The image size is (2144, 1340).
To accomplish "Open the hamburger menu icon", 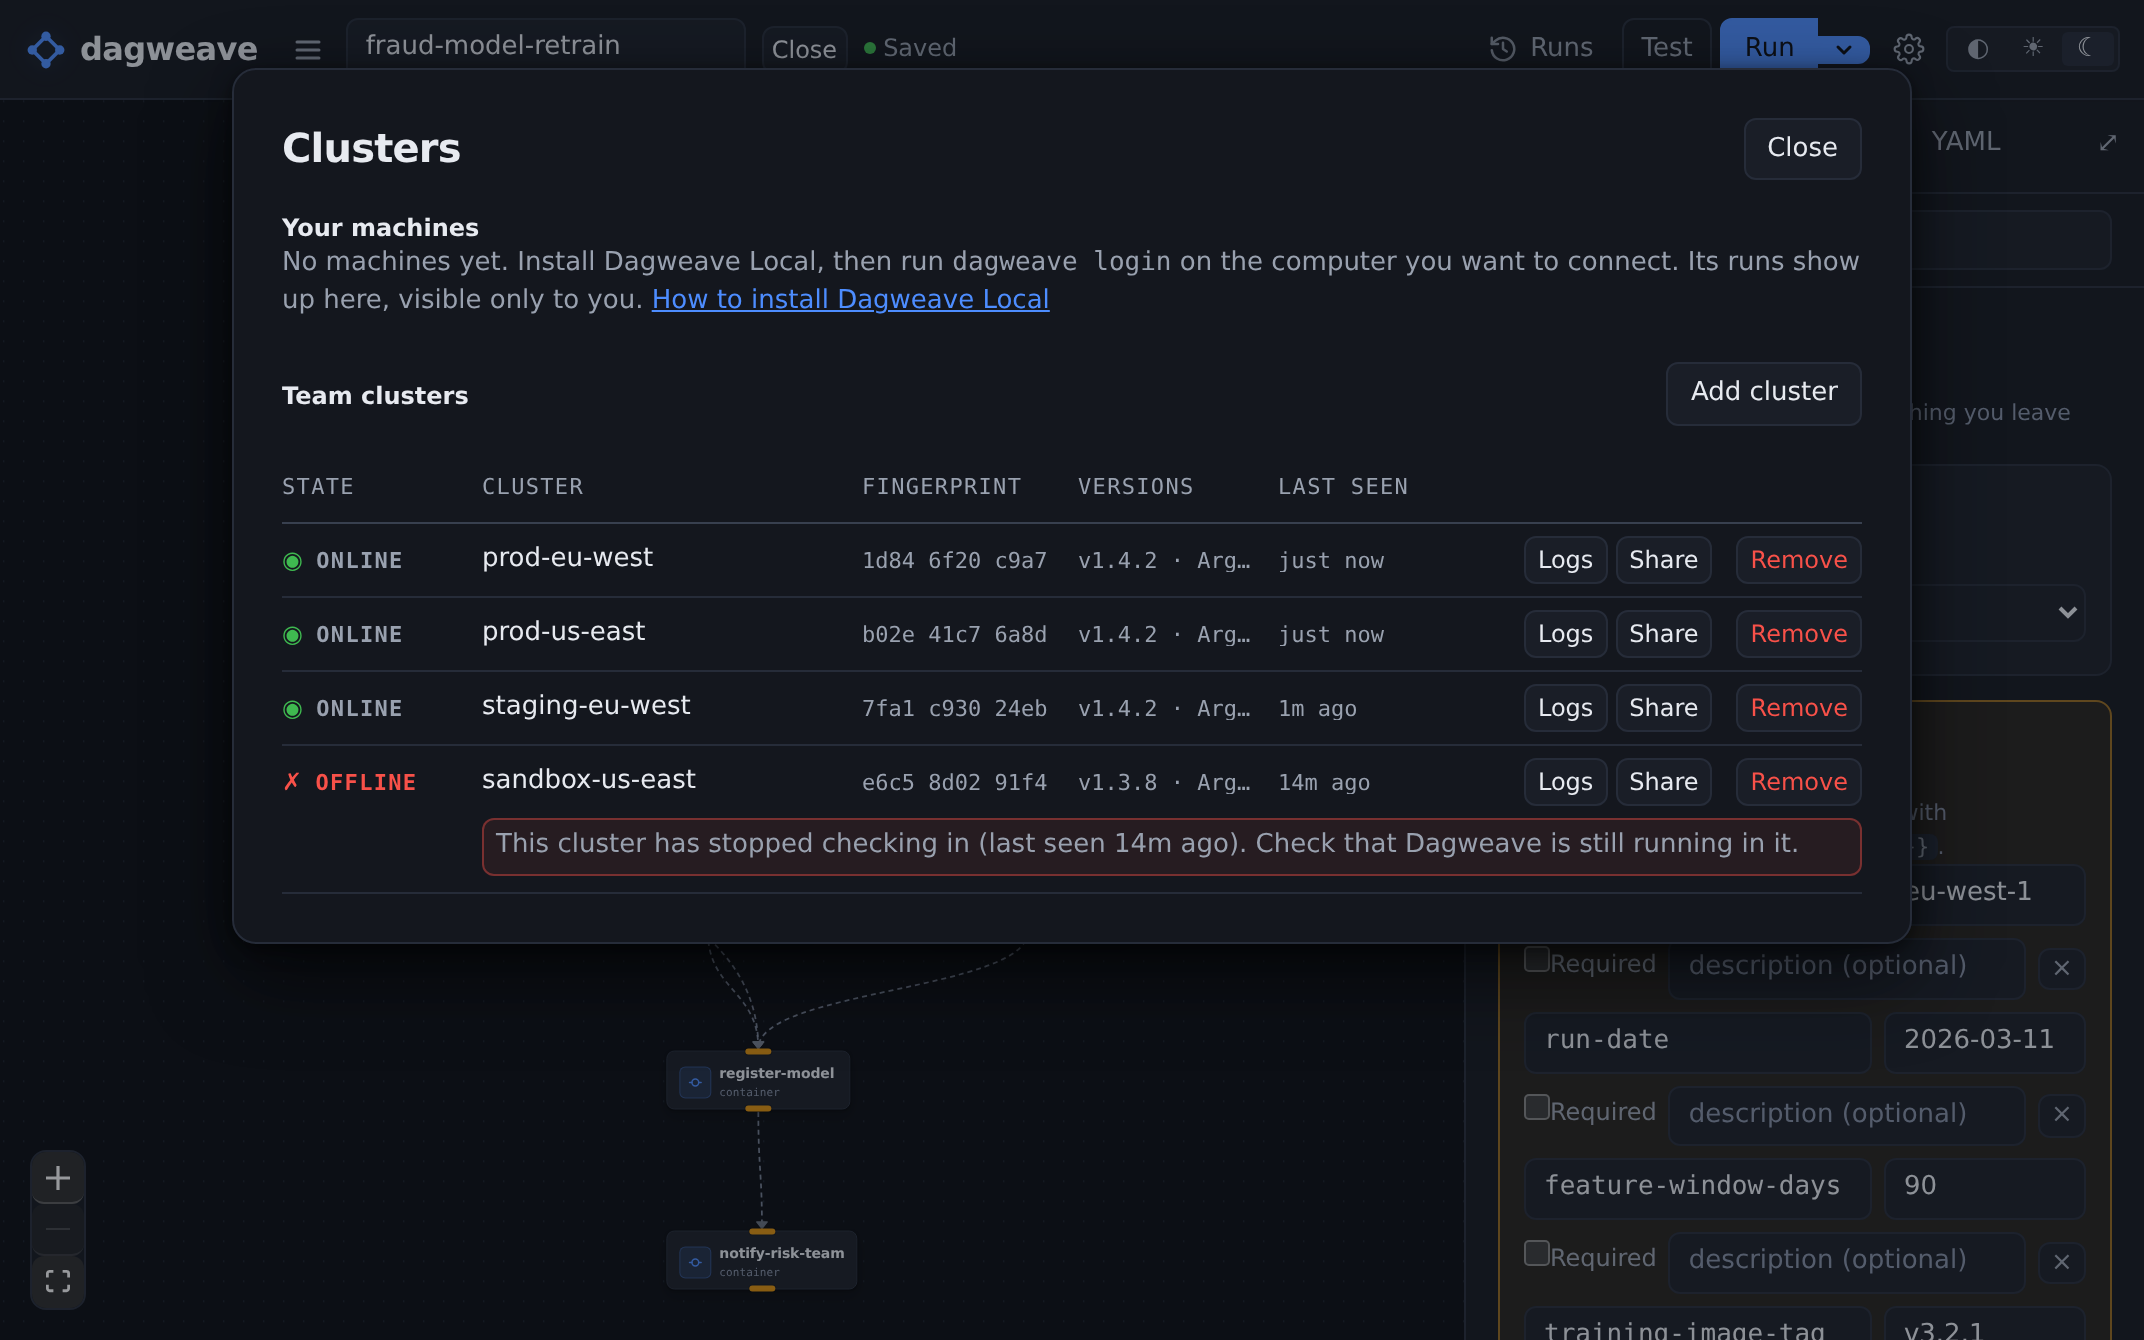I will coord(308,49).
